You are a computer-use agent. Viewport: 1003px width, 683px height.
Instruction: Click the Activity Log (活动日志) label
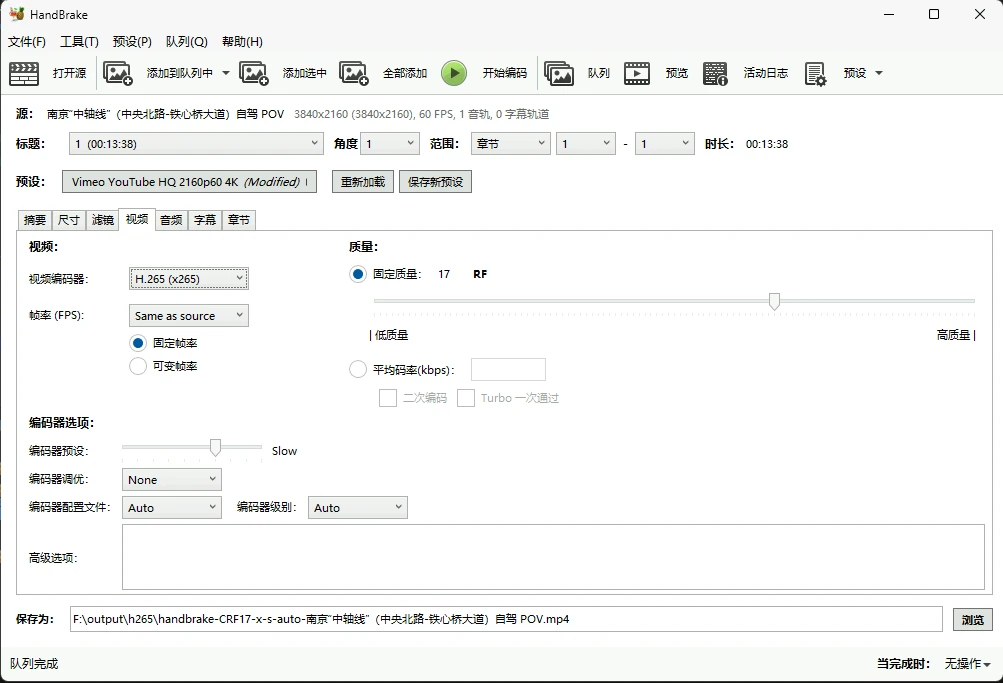click(x=765, y=73)
